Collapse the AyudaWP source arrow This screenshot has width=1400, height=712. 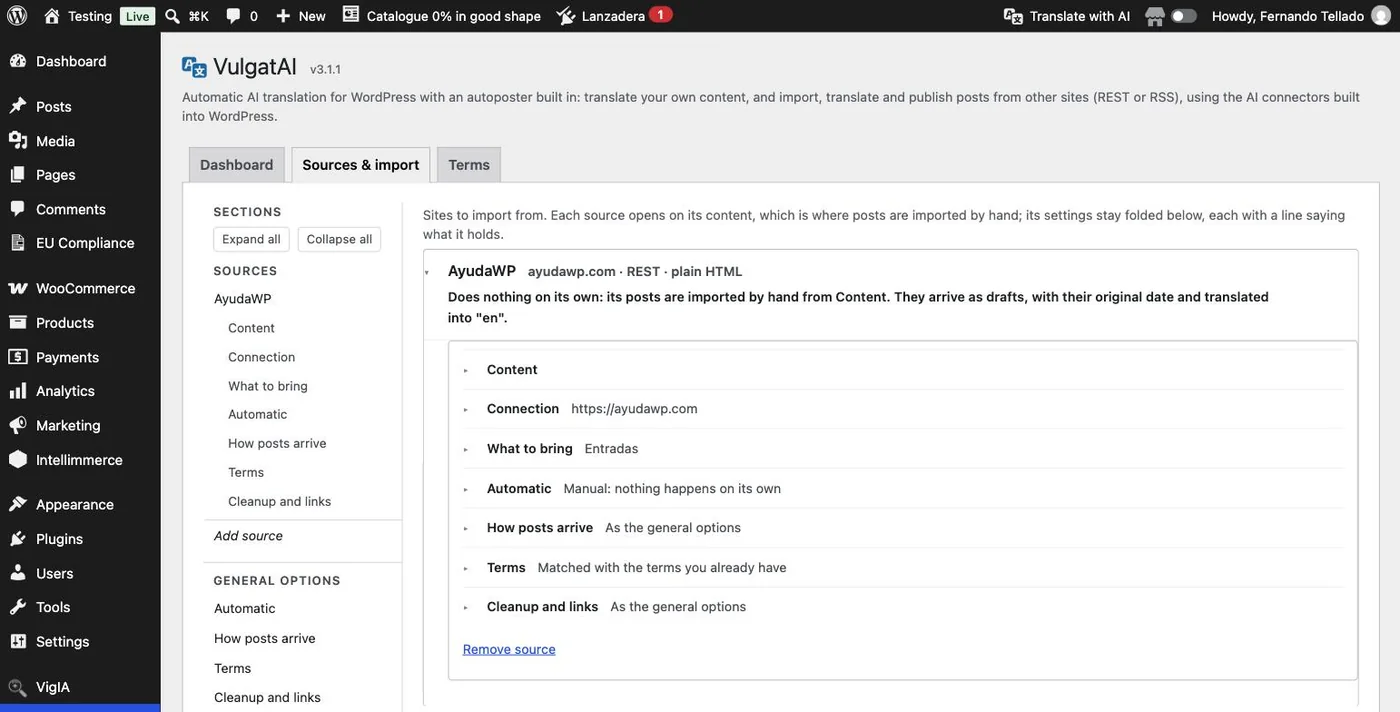(x=427, y=272)
